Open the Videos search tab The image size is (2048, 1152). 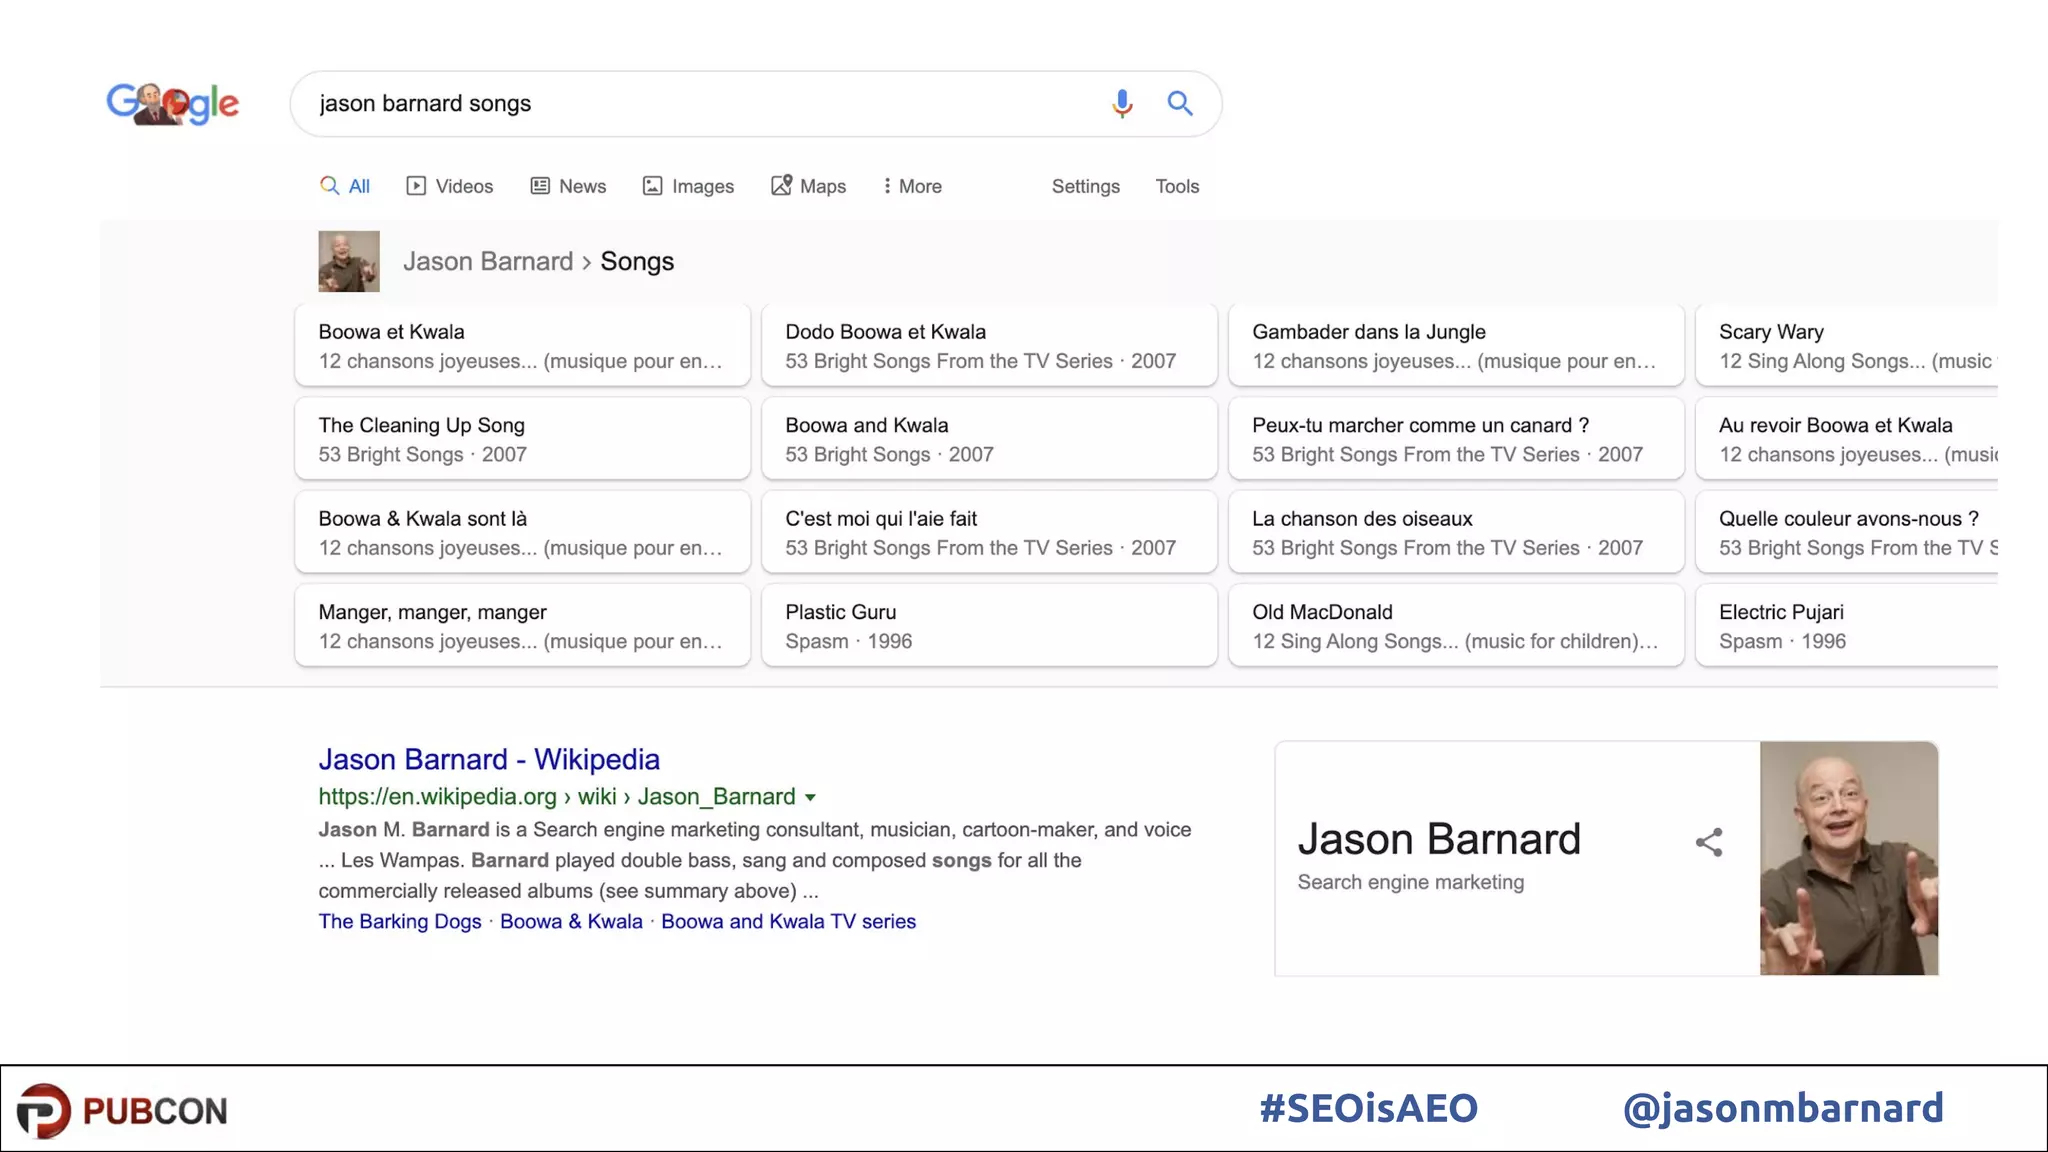(450, 186)
